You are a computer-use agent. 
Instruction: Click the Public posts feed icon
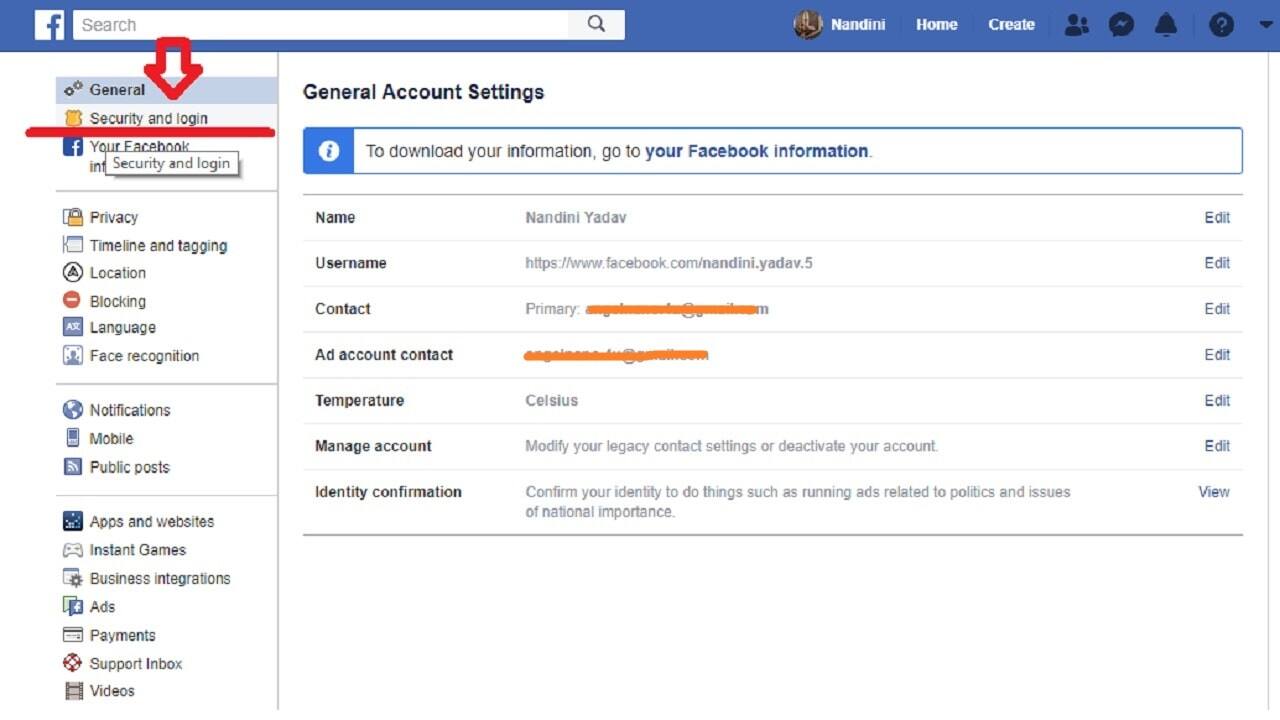coord(73,467)
